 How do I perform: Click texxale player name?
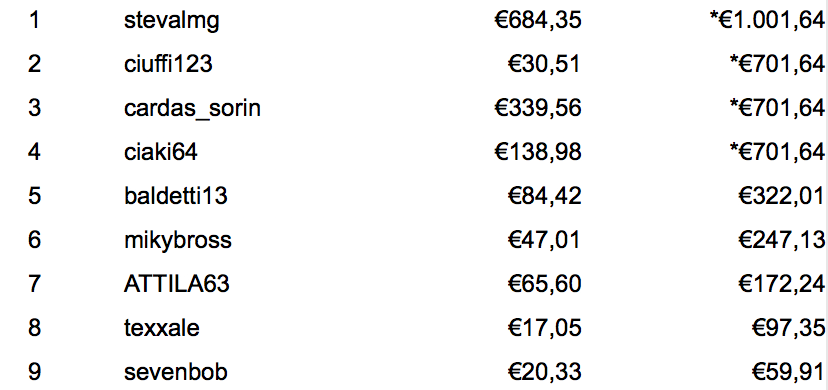(x=162, y=328)
